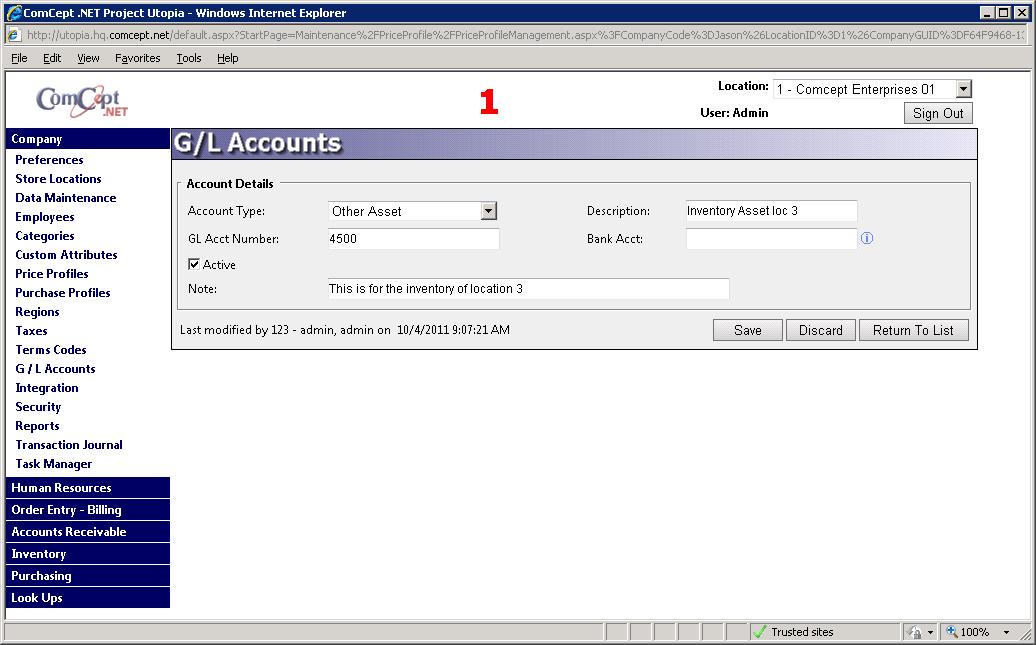The width and height of the screenshot is (1036, 645).
Task: Click the GL Acct Number field
Action: point(413,239)
